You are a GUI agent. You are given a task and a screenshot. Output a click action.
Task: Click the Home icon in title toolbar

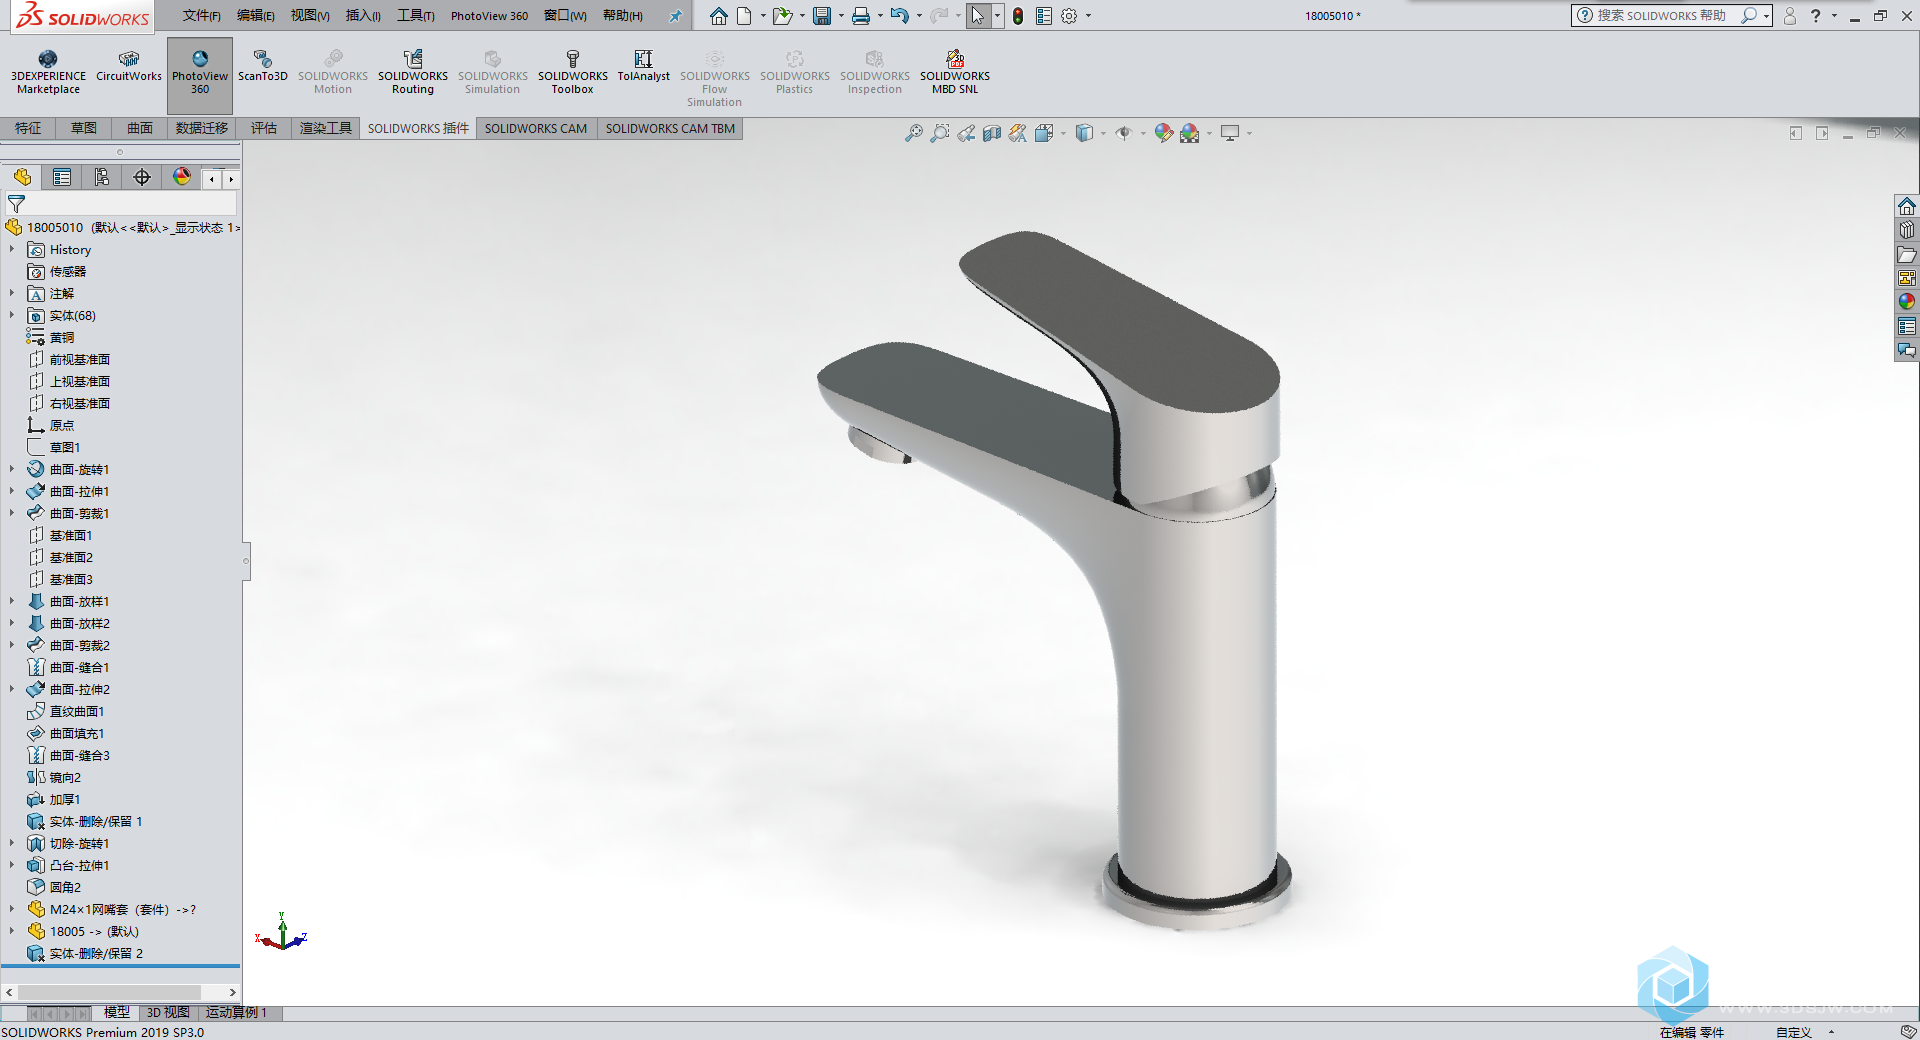pos(718,16)
